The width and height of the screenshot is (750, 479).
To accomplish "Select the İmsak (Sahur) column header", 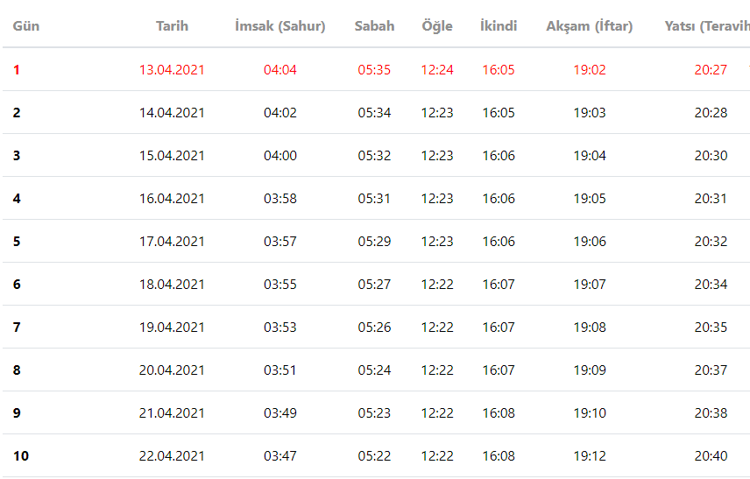I will 280,26.
